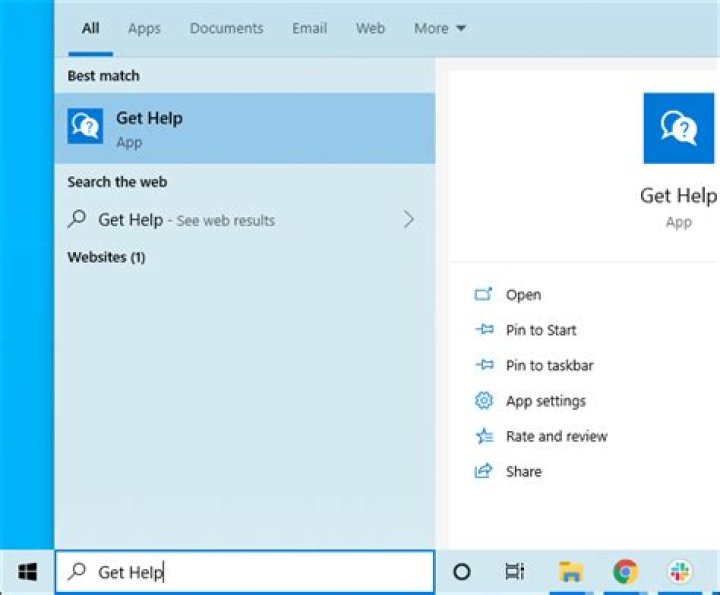Pin Get Help to taskbar
720x595 pixels.
(549, 365)
